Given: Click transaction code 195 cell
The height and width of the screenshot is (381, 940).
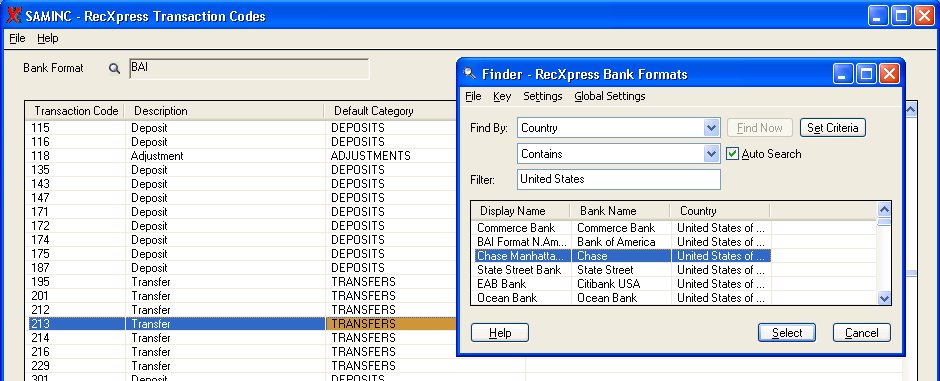Looking at the screenshot, I should click(77, 282).
